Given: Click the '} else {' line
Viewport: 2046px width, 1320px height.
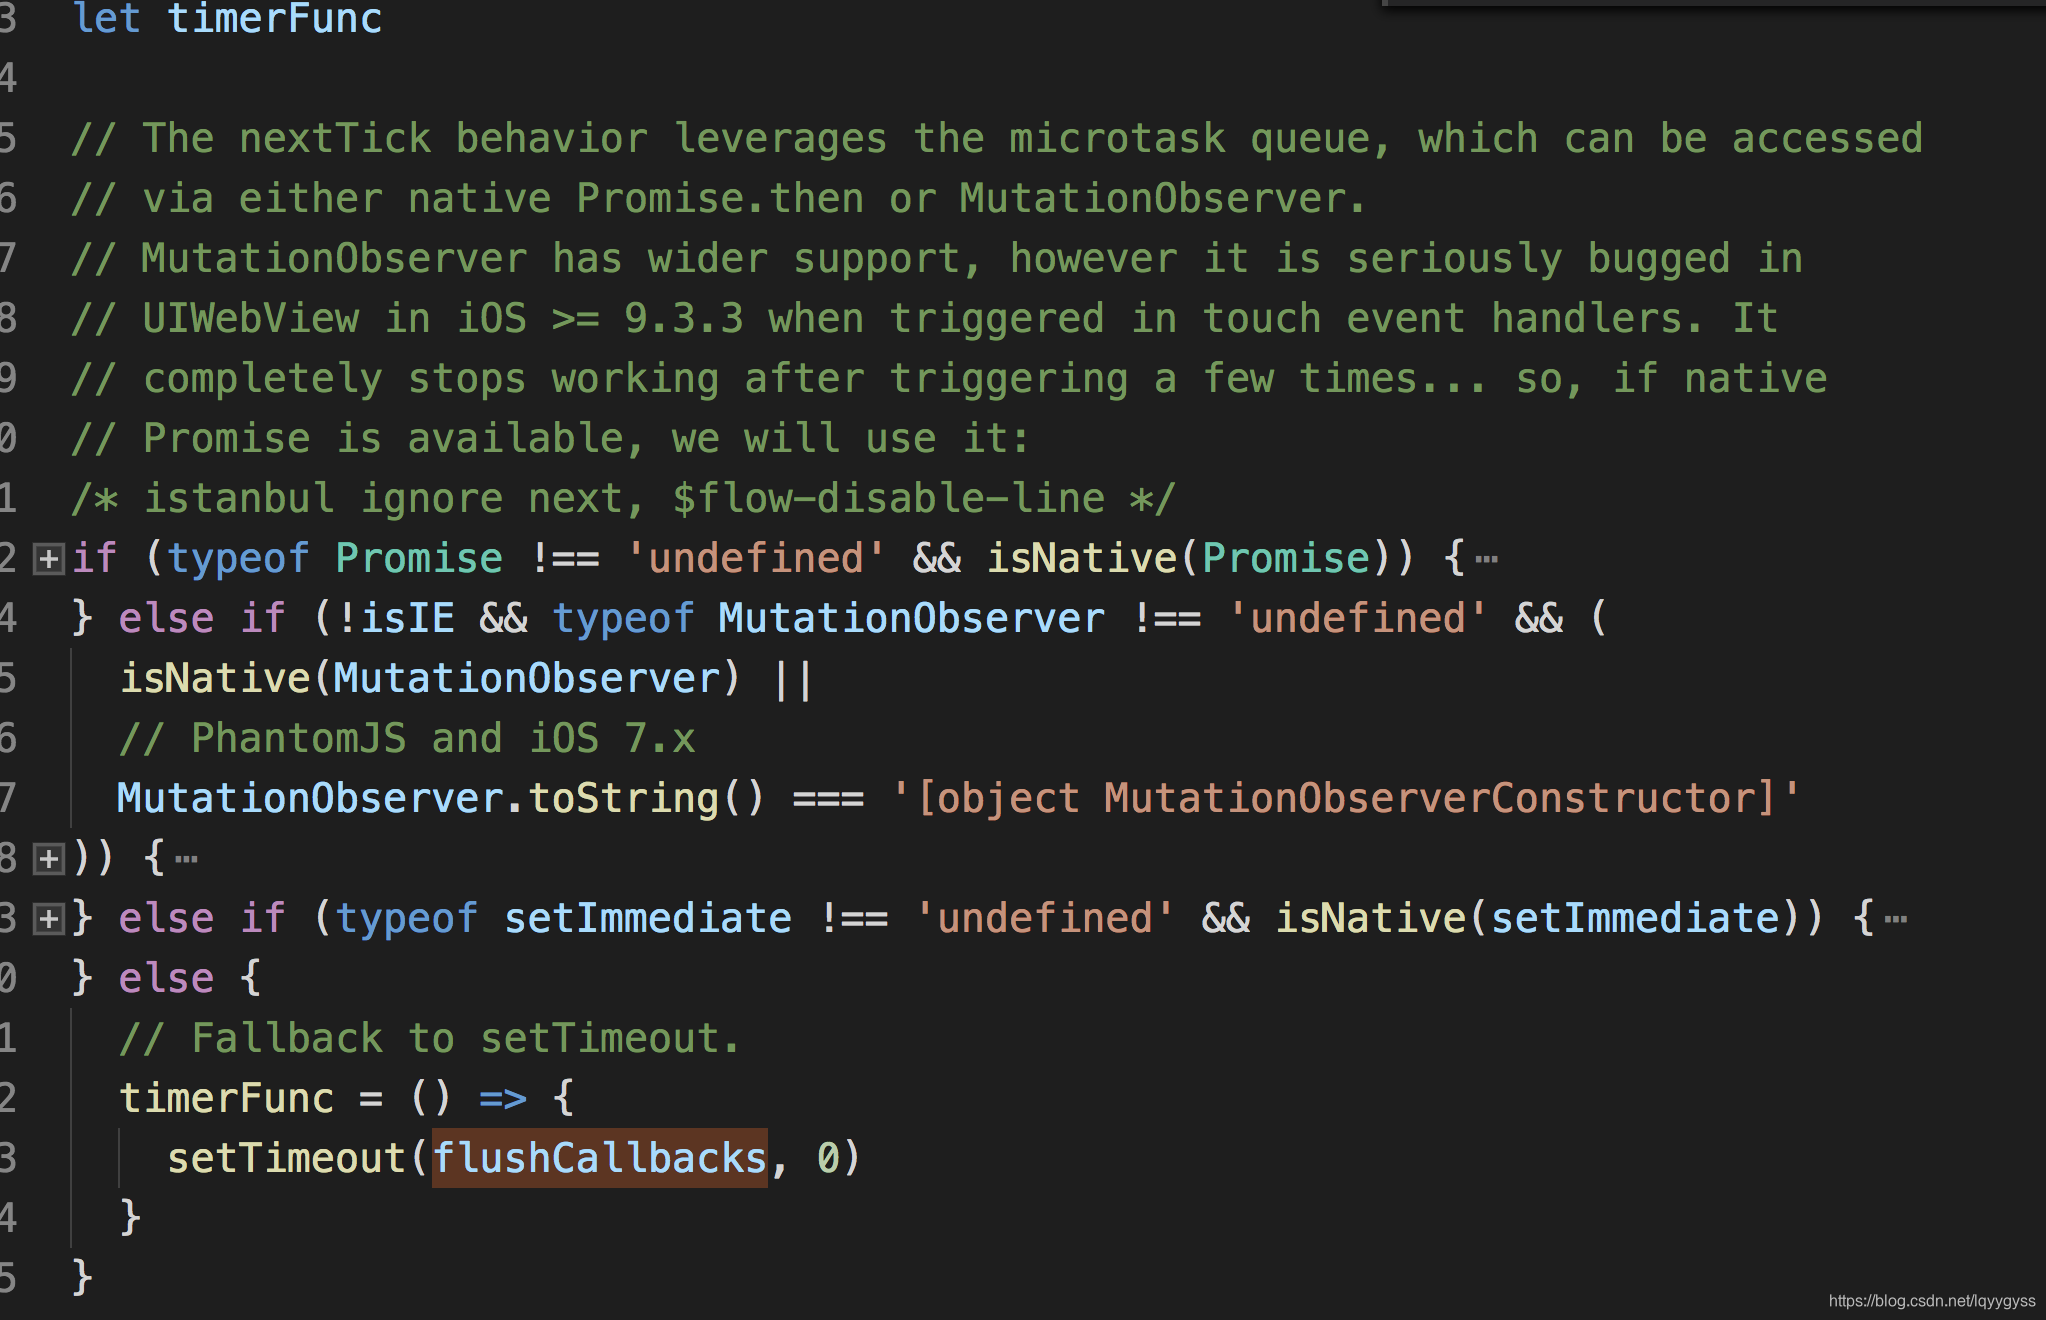Looking at the screenshot, I should click(167, 978).
